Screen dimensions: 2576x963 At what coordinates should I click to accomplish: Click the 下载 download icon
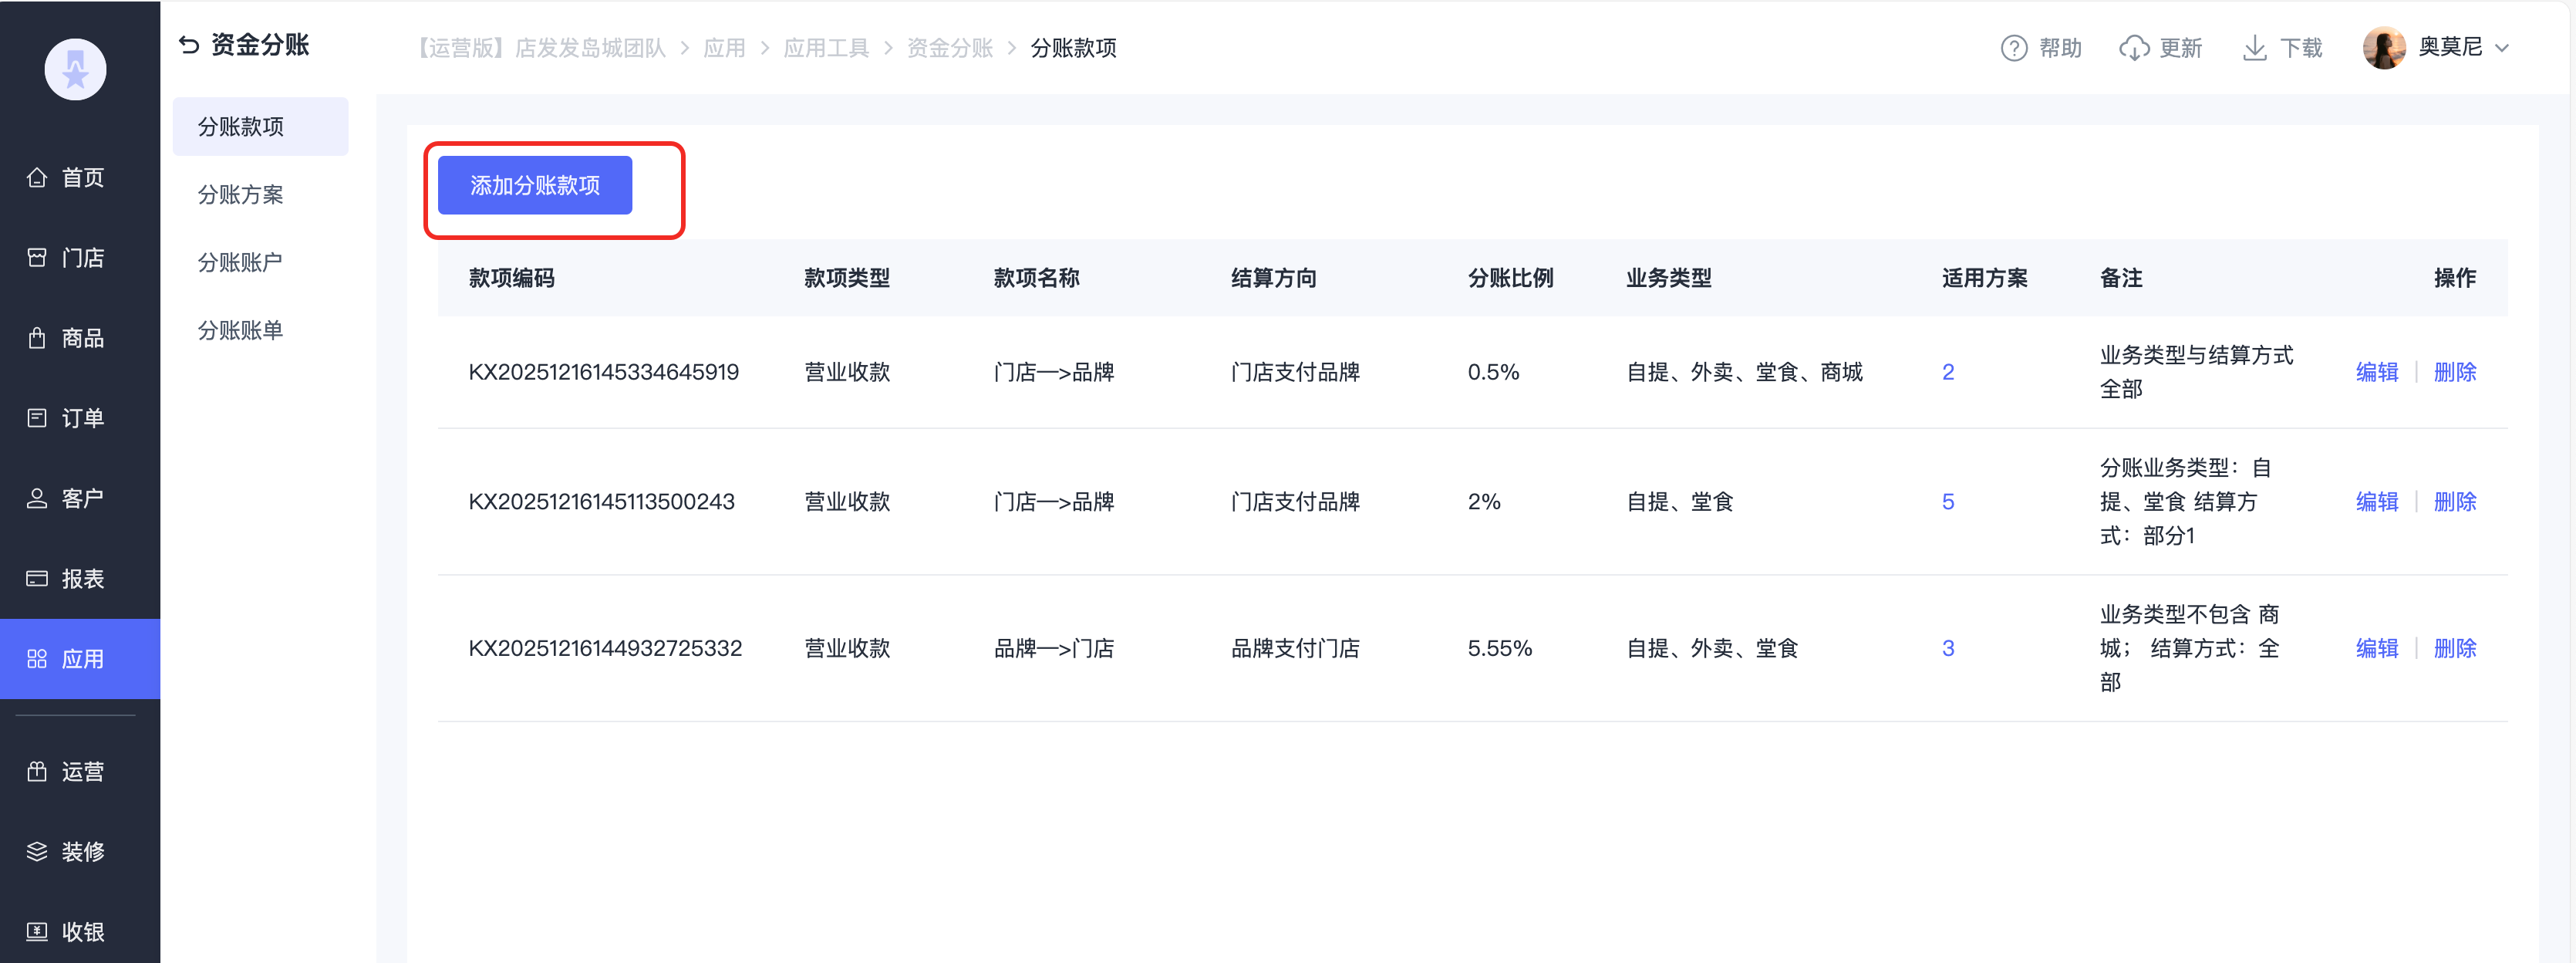pyautogui.click(x=2254, y=48)
